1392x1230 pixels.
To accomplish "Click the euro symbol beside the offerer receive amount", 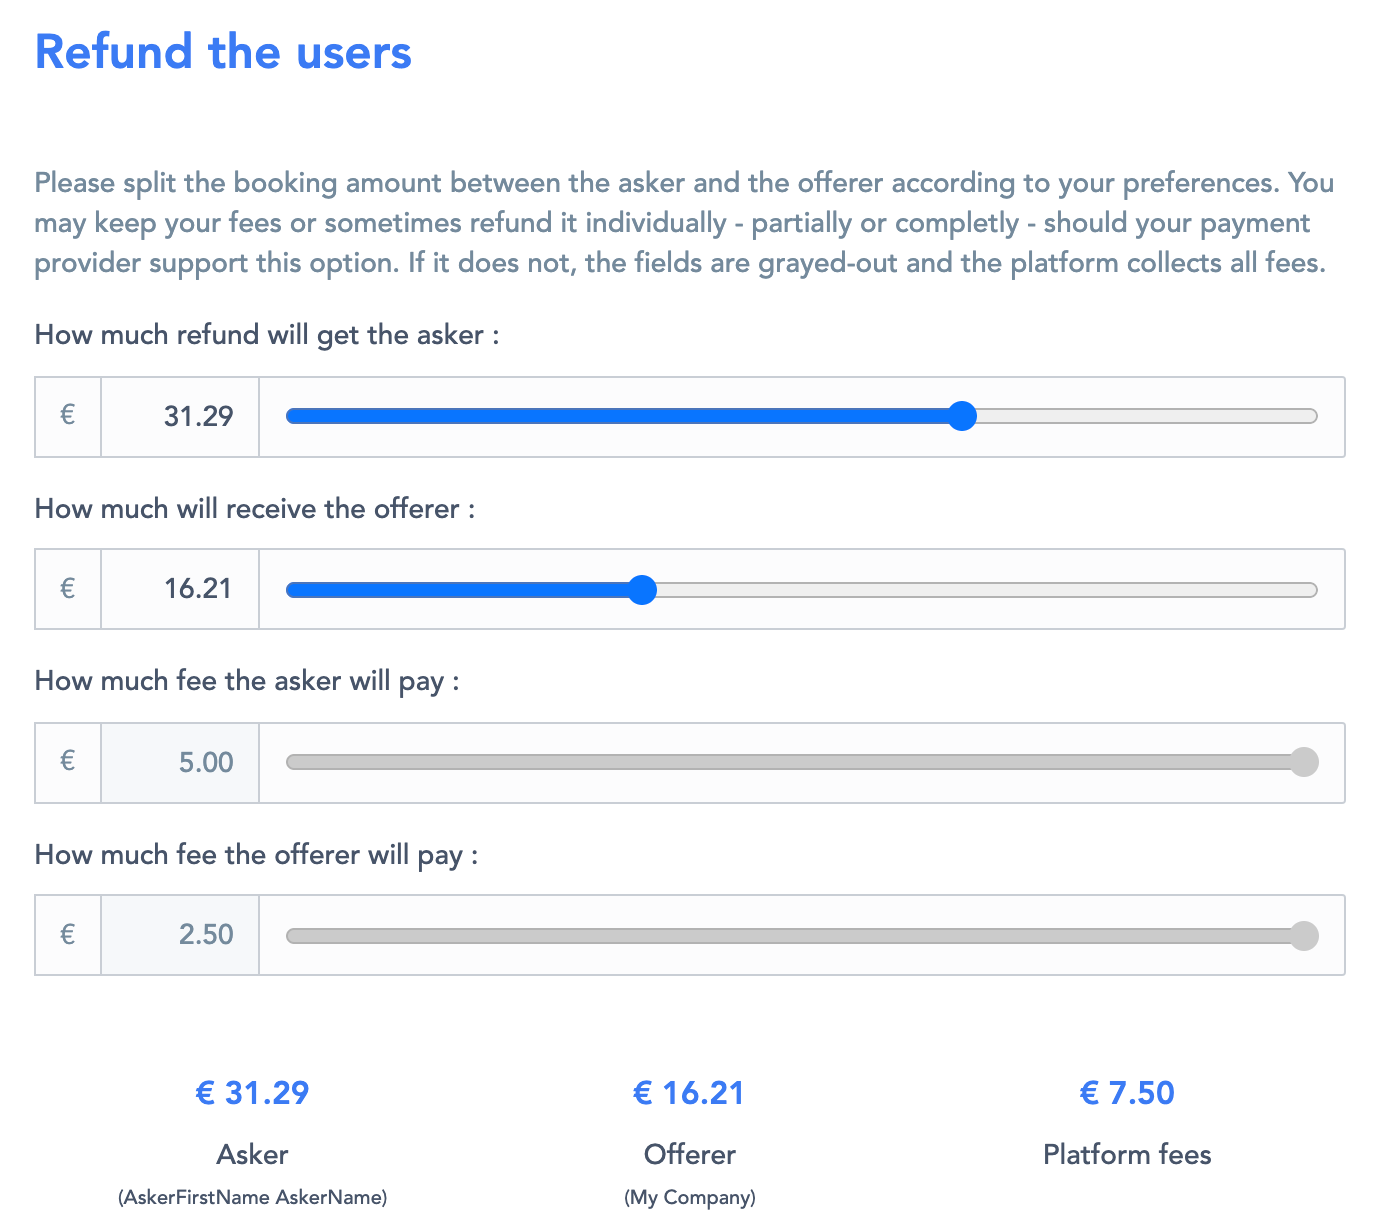I will [68, 589].
